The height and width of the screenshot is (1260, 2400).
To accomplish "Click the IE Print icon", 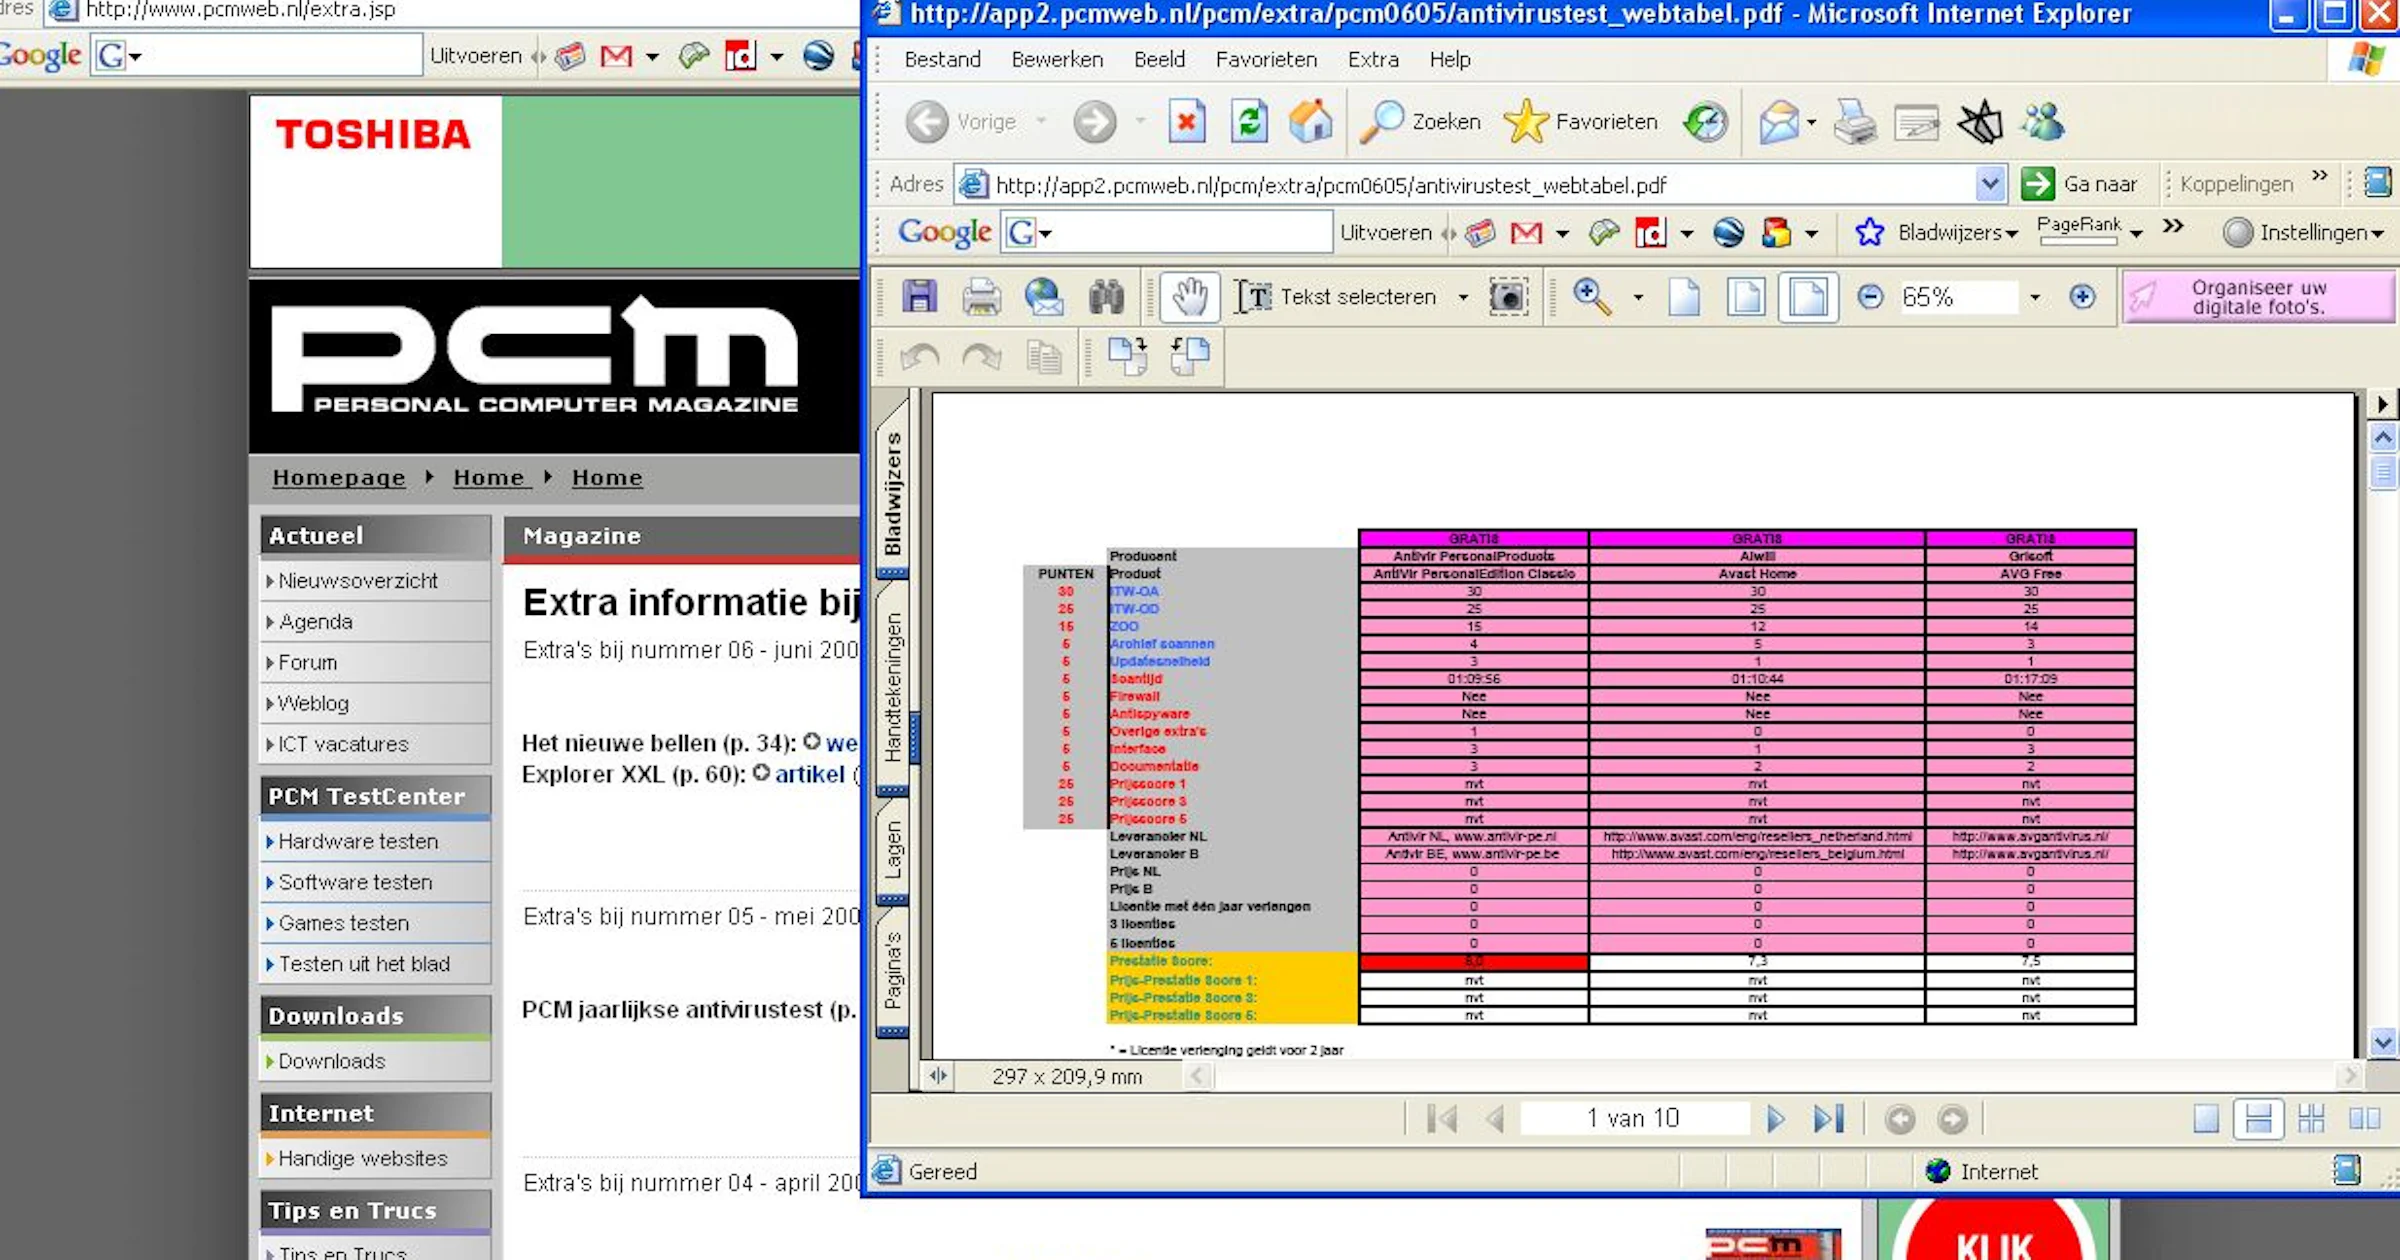I will point(1855,122).
